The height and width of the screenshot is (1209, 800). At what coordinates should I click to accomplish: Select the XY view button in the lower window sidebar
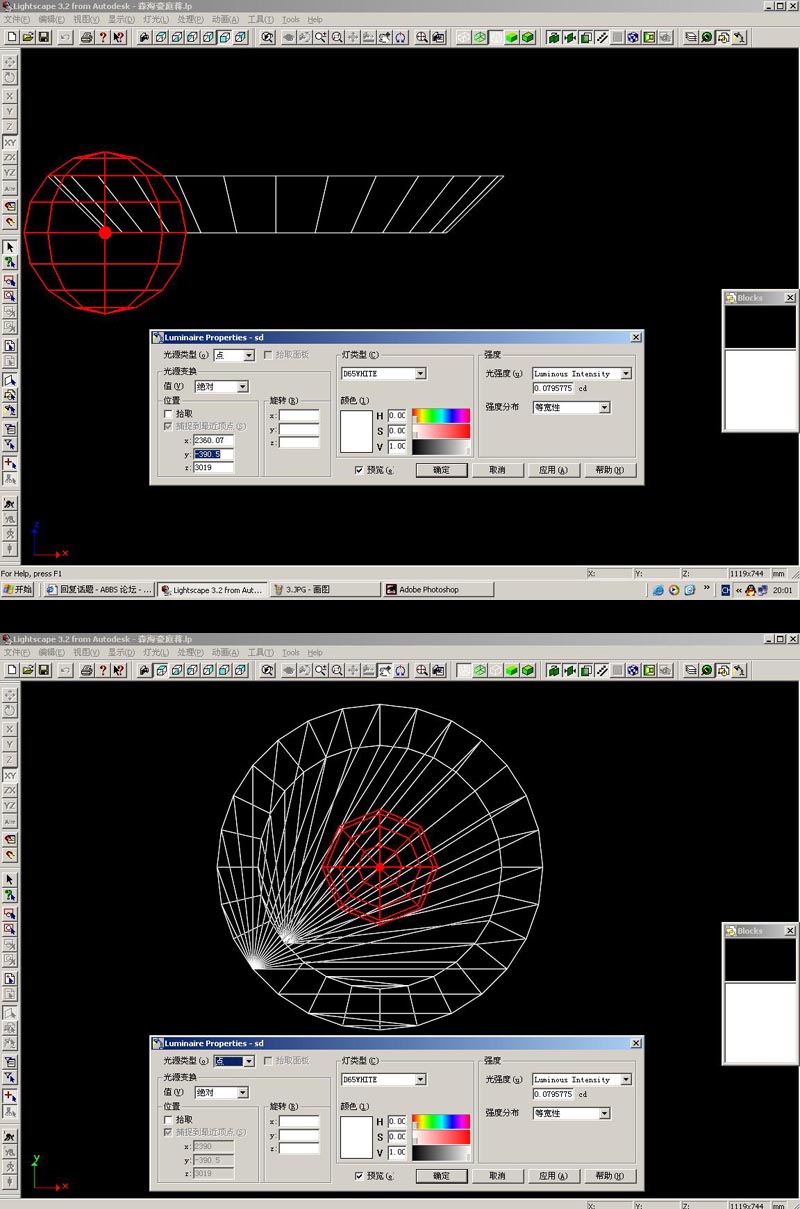10,775
